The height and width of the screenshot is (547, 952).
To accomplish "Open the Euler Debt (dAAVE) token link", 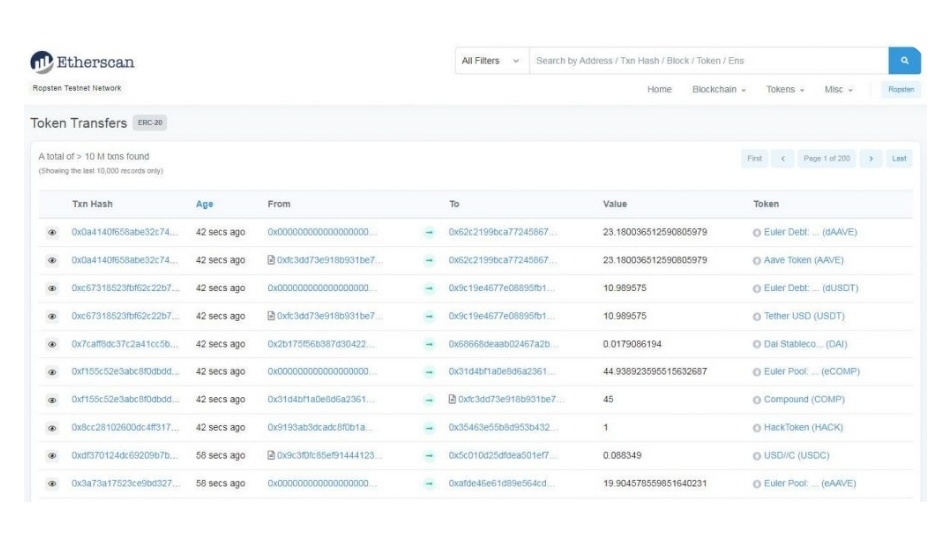I will pyautogui.click(x=810, y=232).
